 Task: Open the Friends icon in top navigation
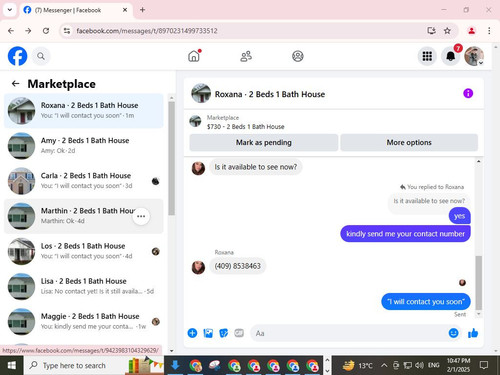(246, 56)
